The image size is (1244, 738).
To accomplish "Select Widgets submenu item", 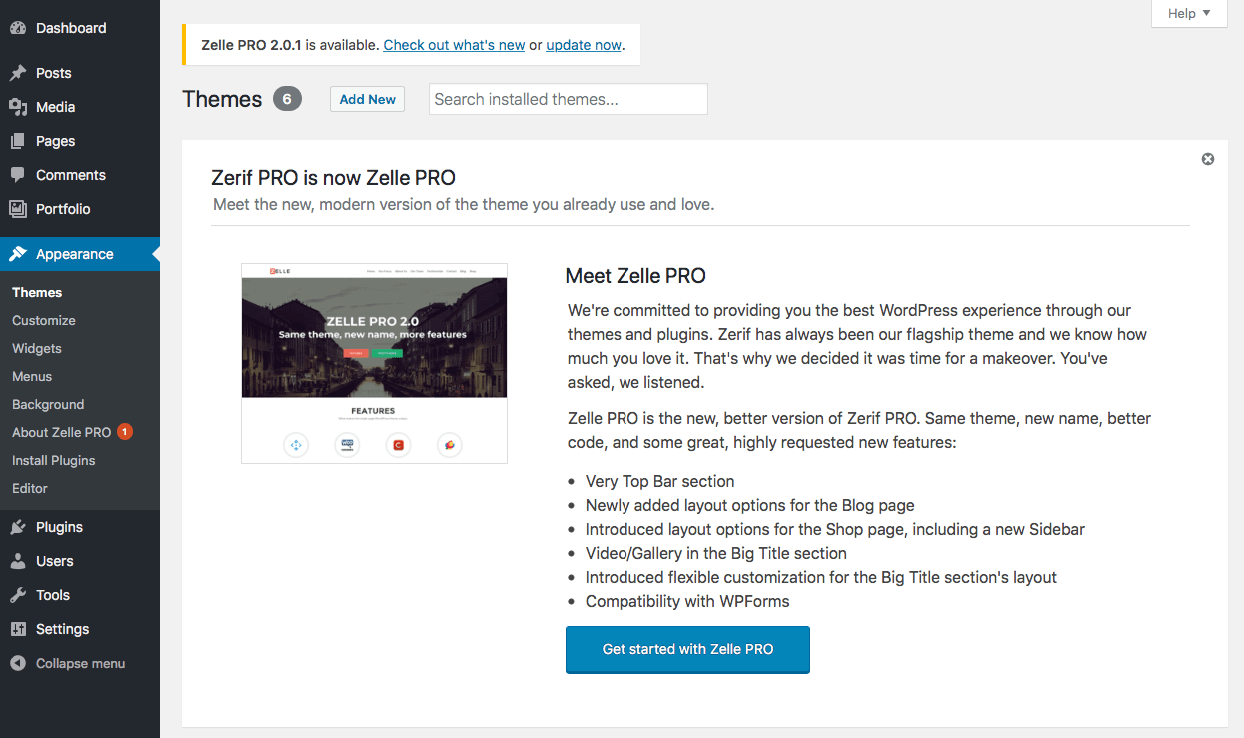I will 37,348.
